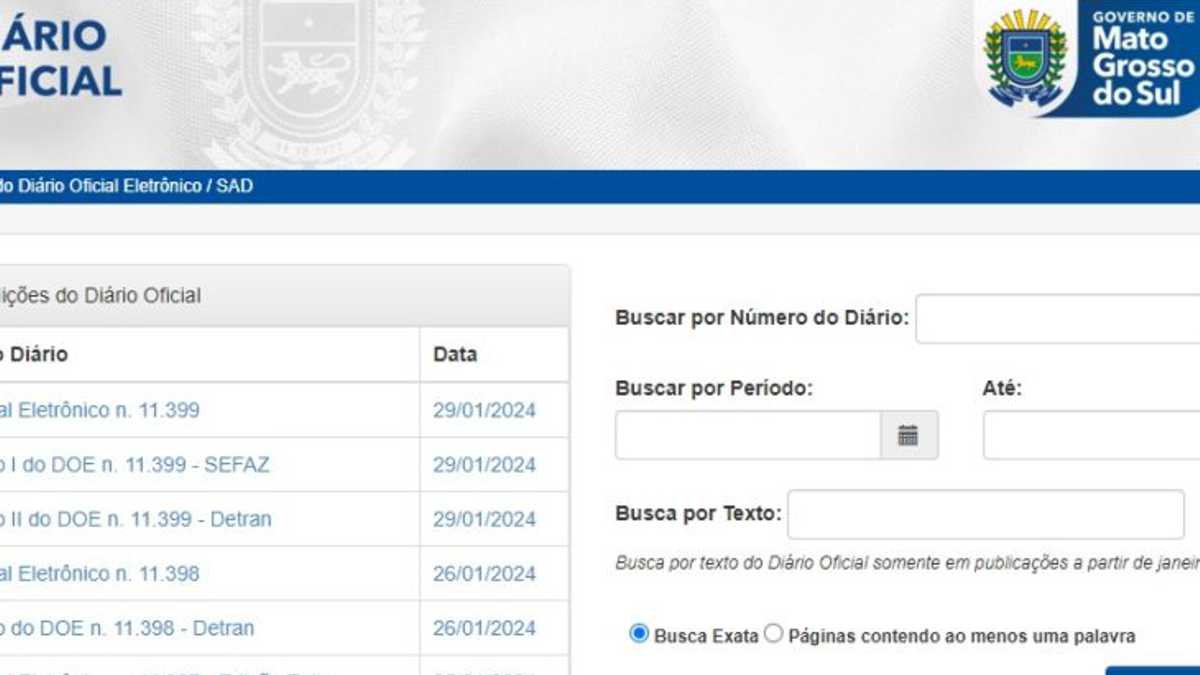Click the Diário Oficial Eletrônico / SAD breadcrumb

point(125,186)
